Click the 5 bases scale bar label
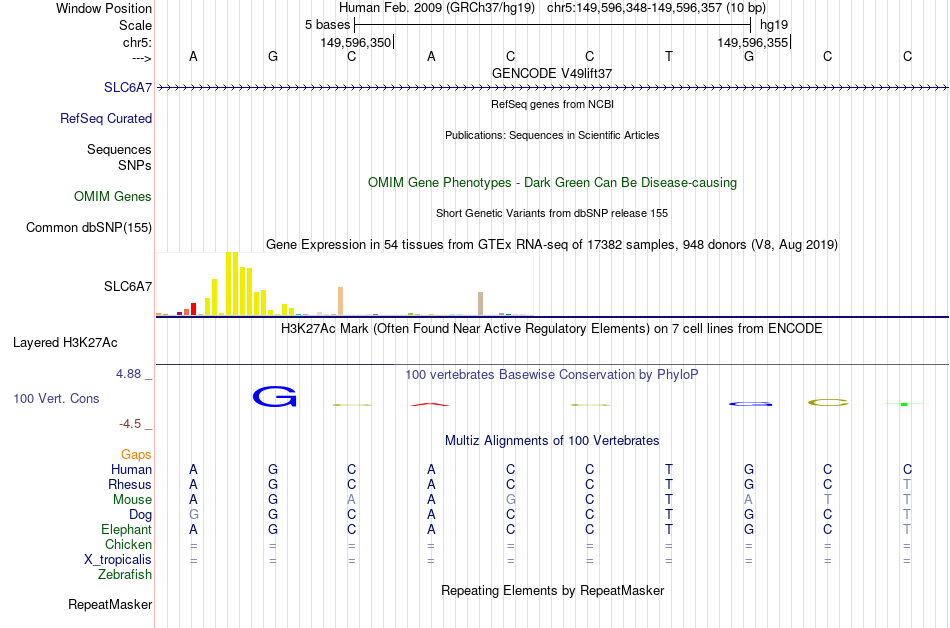 327,25
